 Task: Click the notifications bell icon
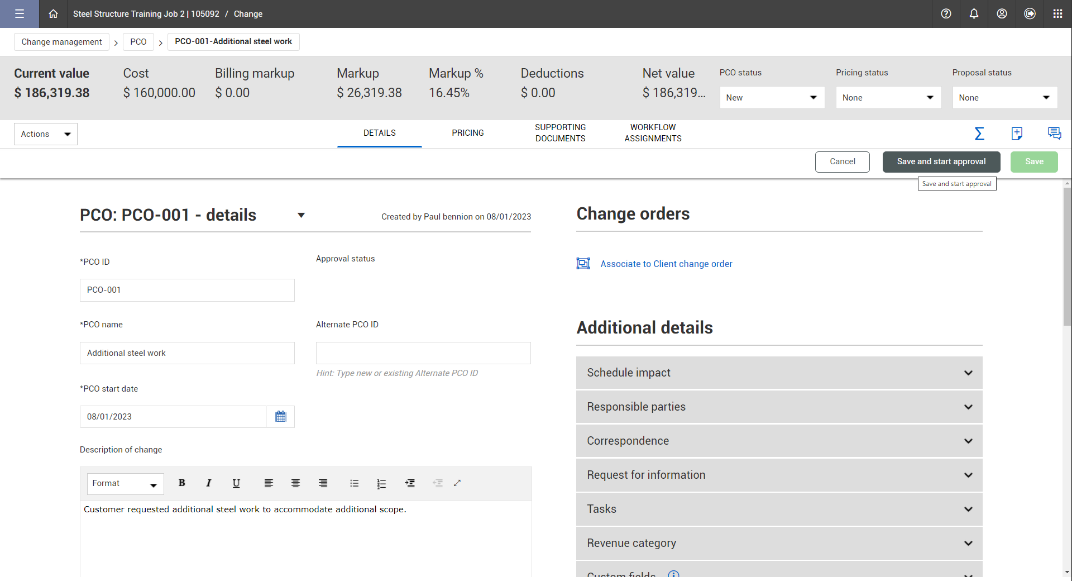[x=974, y=14]
